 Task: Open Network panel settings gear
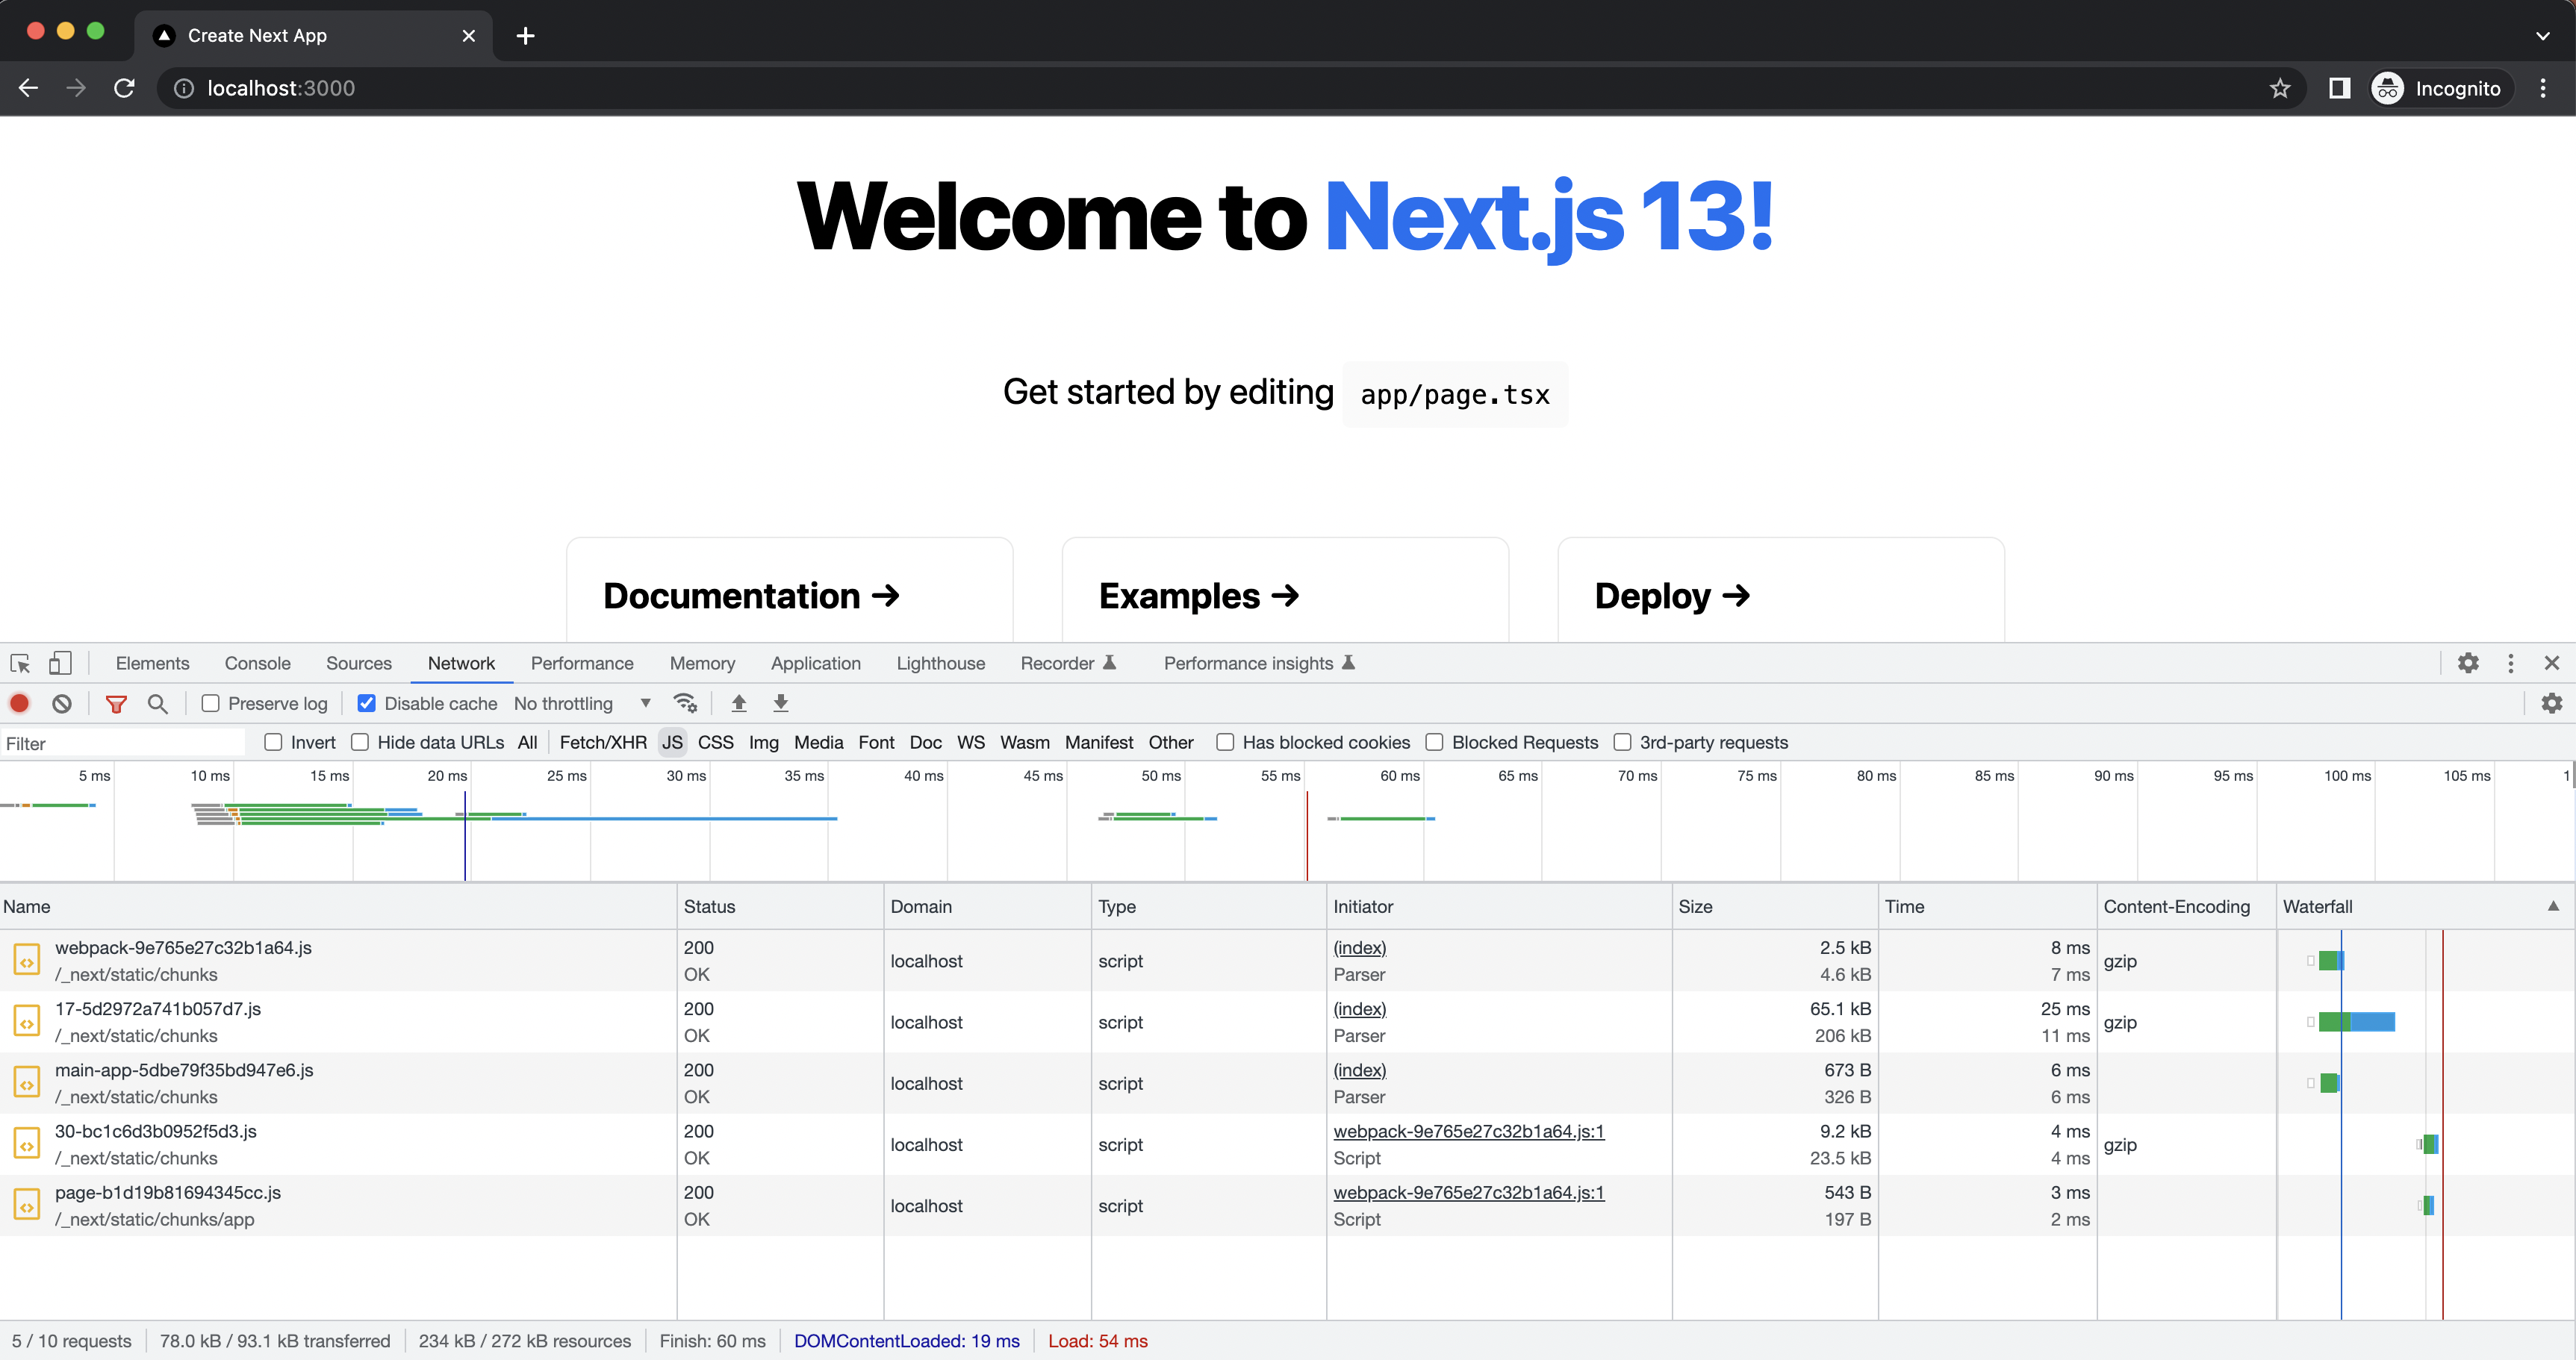tap(2552, 703)
